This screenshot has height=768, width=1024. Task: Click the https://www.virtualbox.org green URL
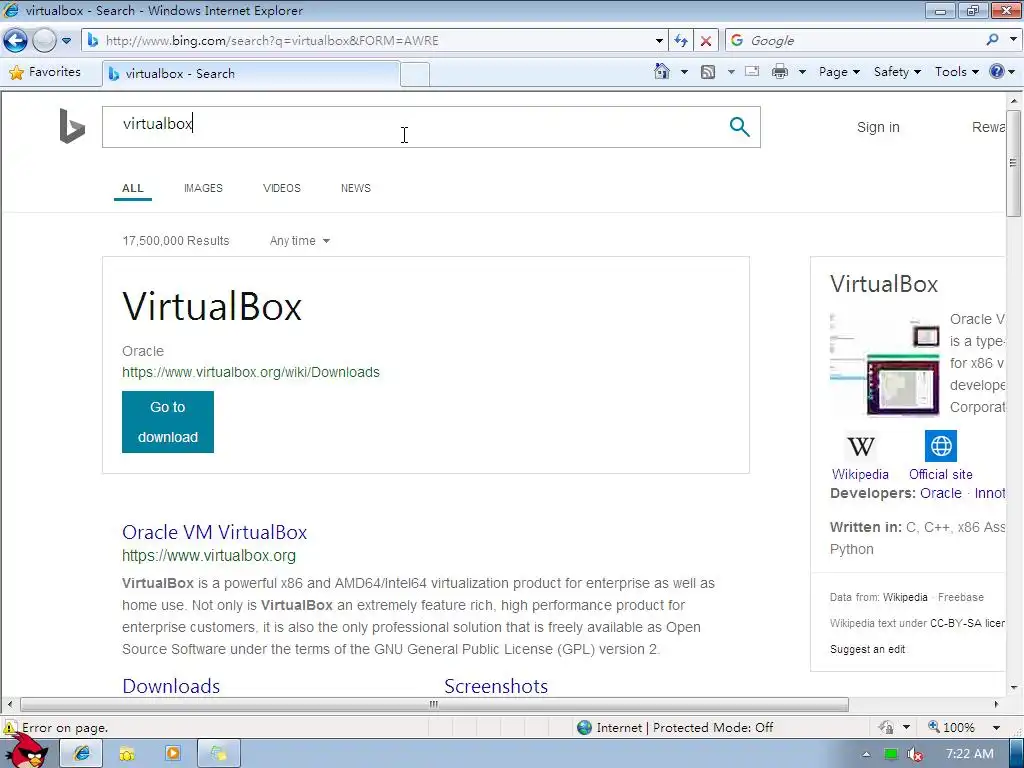click(x=209, y=556)
